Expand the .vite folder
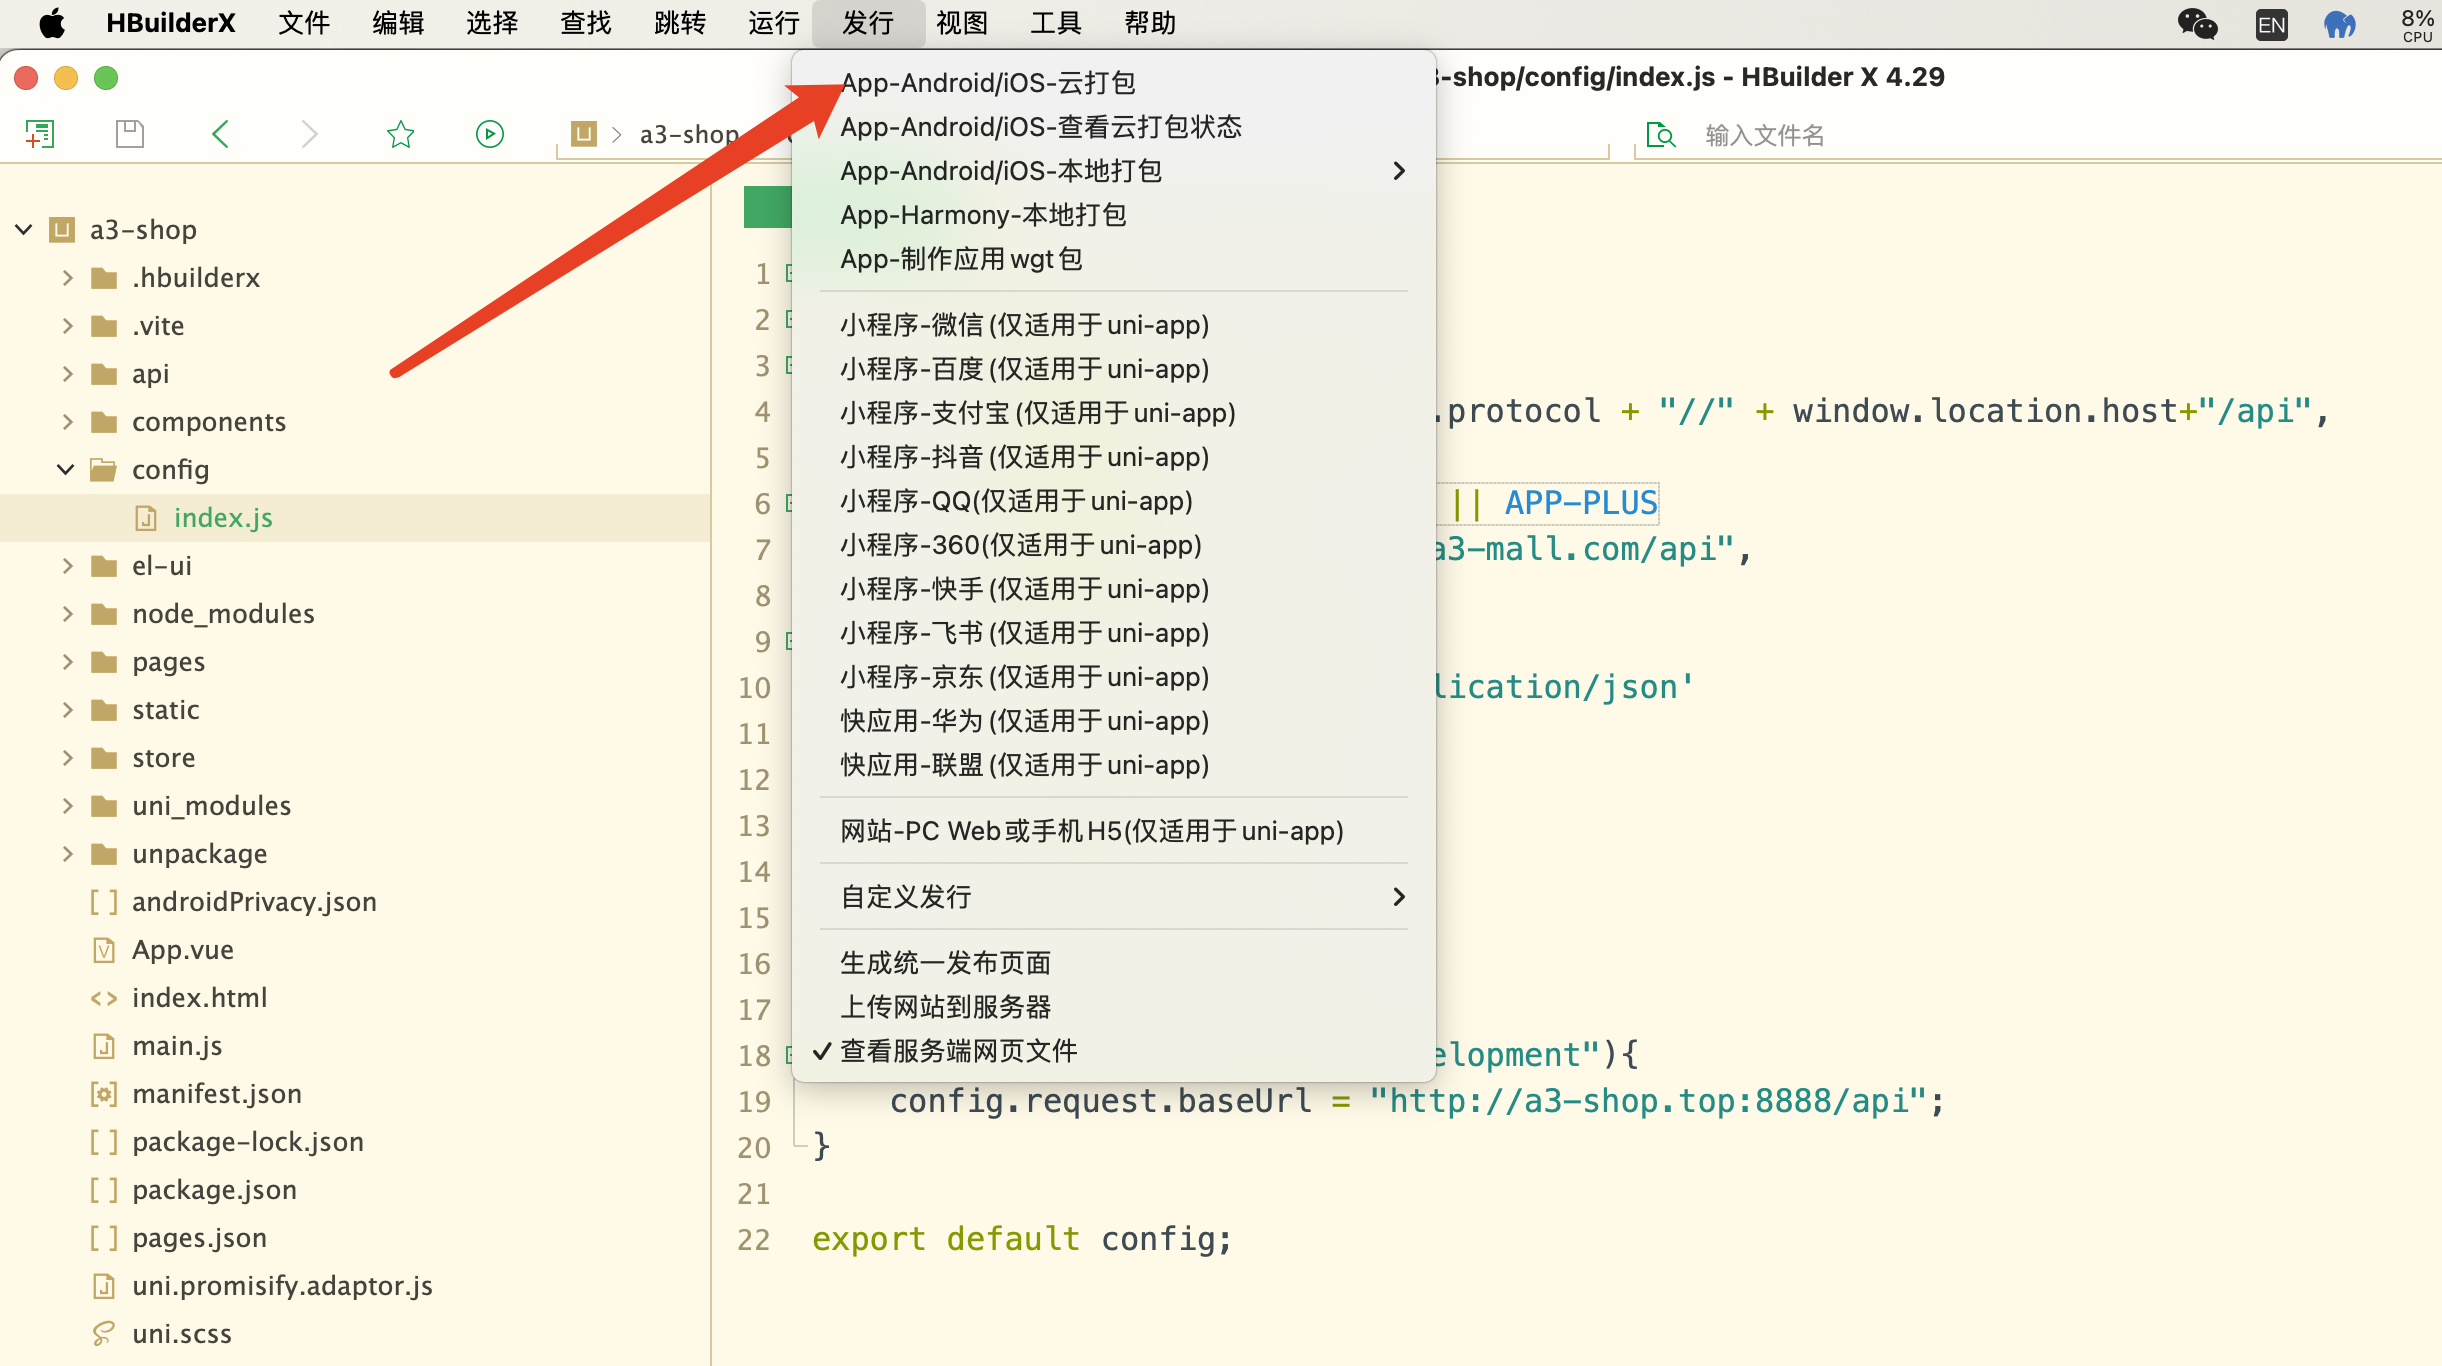 [x=67, y=325]
